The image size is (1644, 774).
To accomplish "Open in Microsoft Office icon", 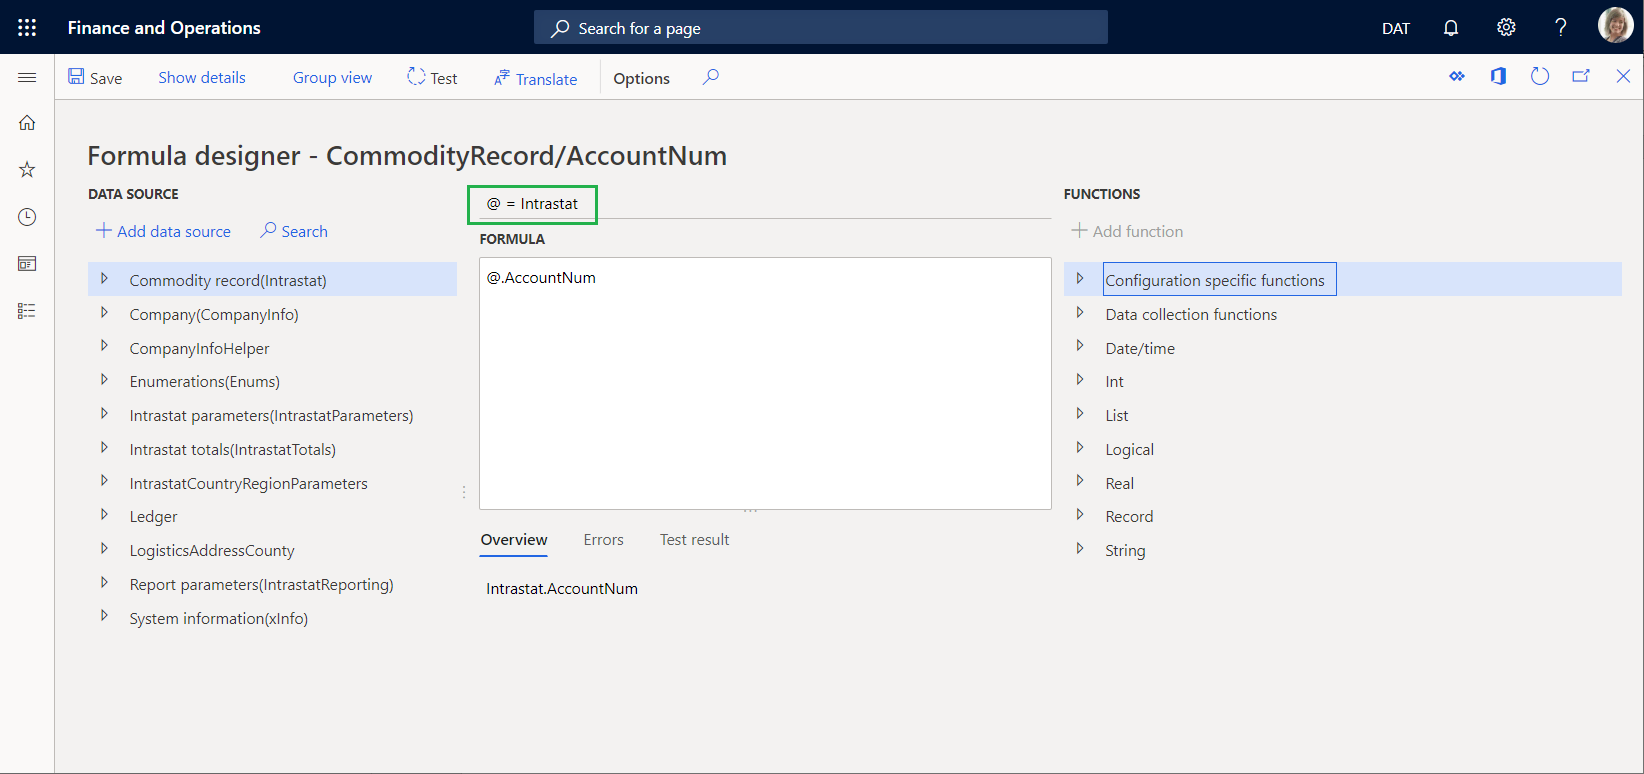I will coord(1498,77).
